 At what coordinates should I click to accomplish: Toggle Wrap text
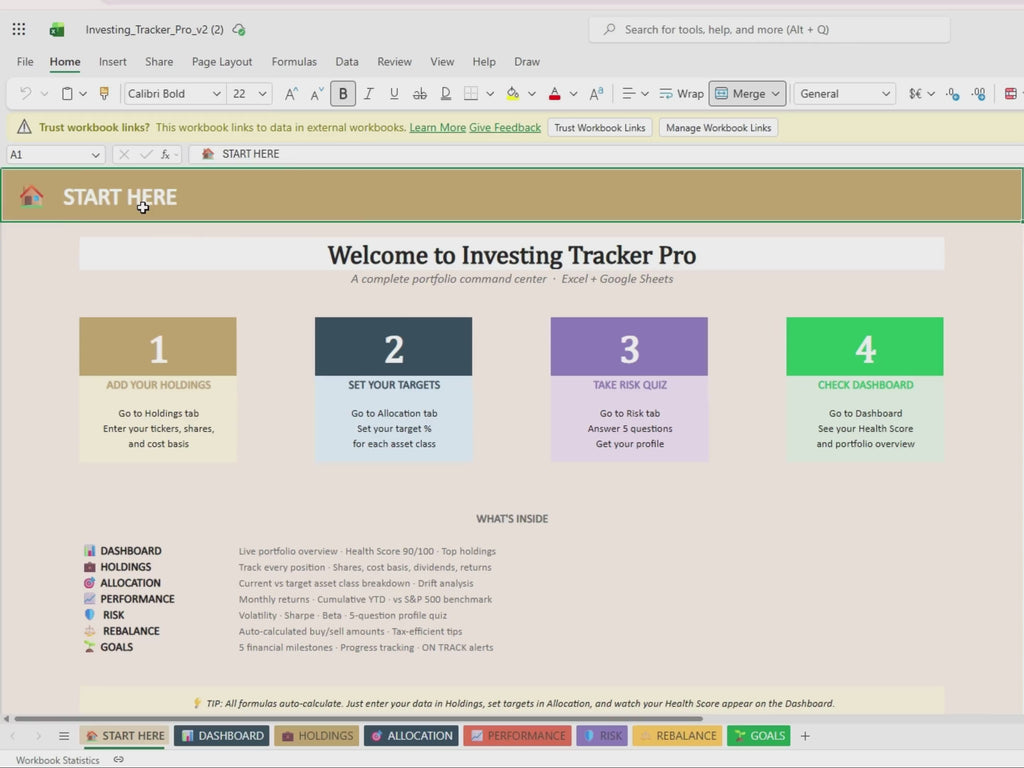point(681,93)
